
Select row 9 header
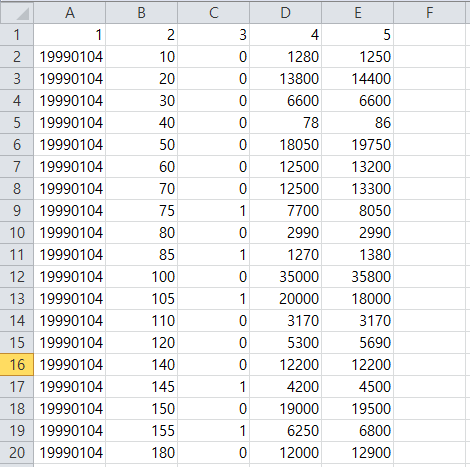click(17, 211)
